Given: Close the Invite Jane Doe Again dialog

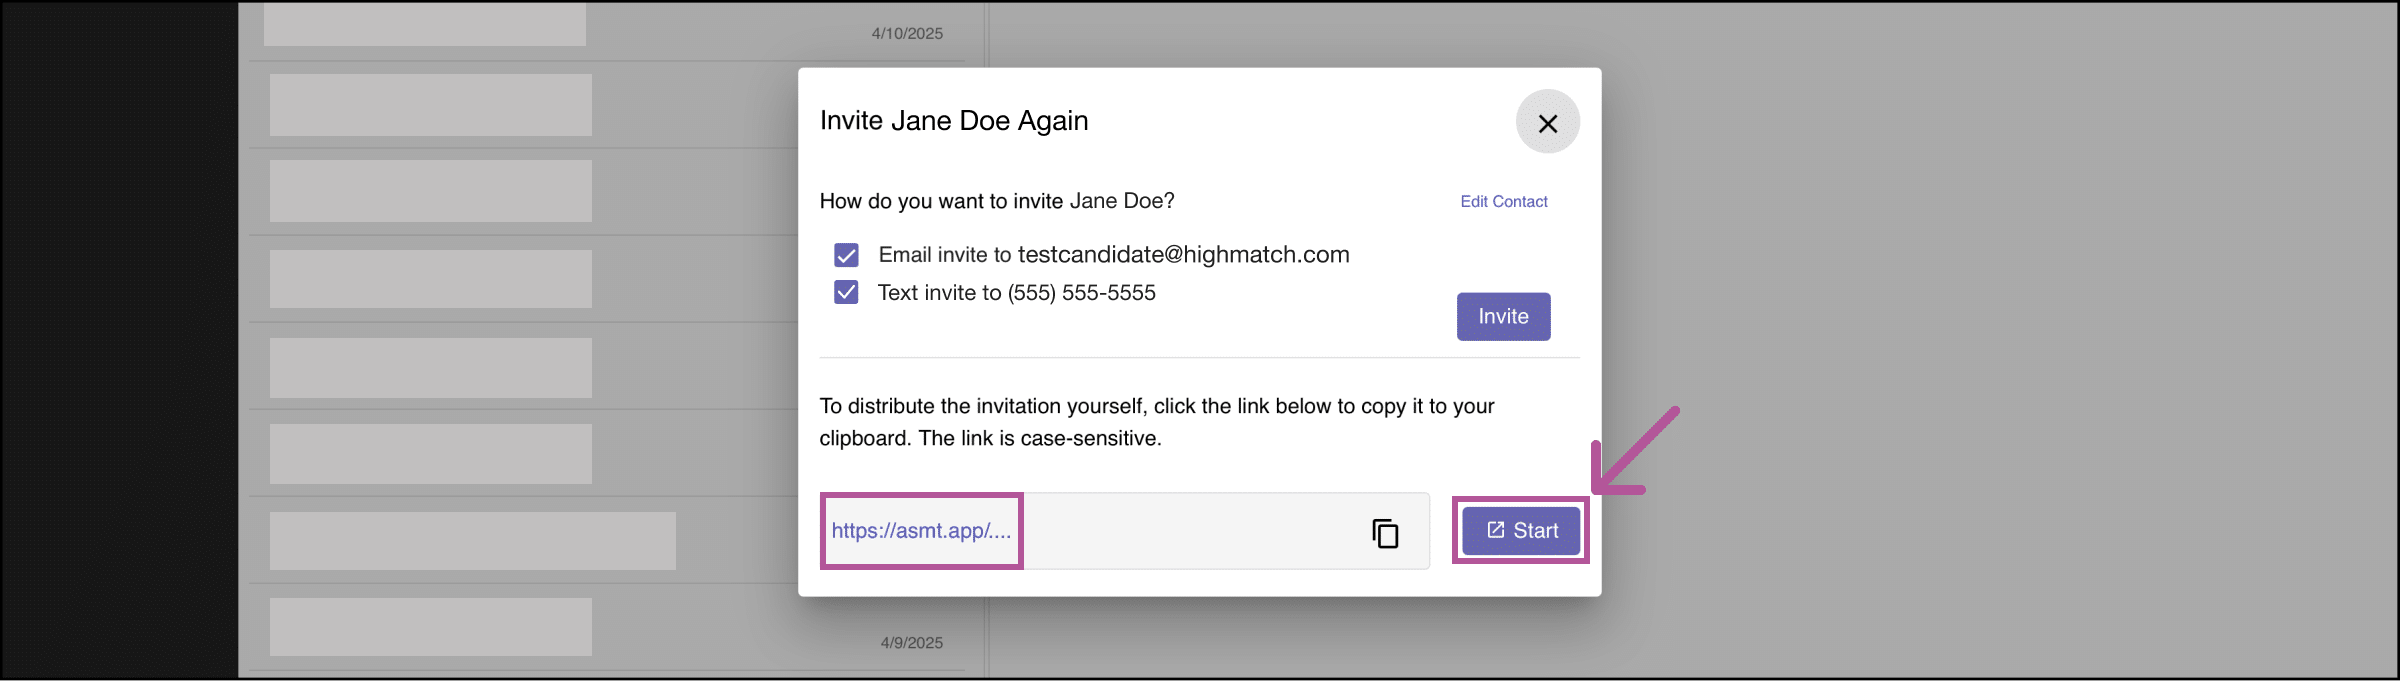Looking at the screenshot, I should (1547, 123).
